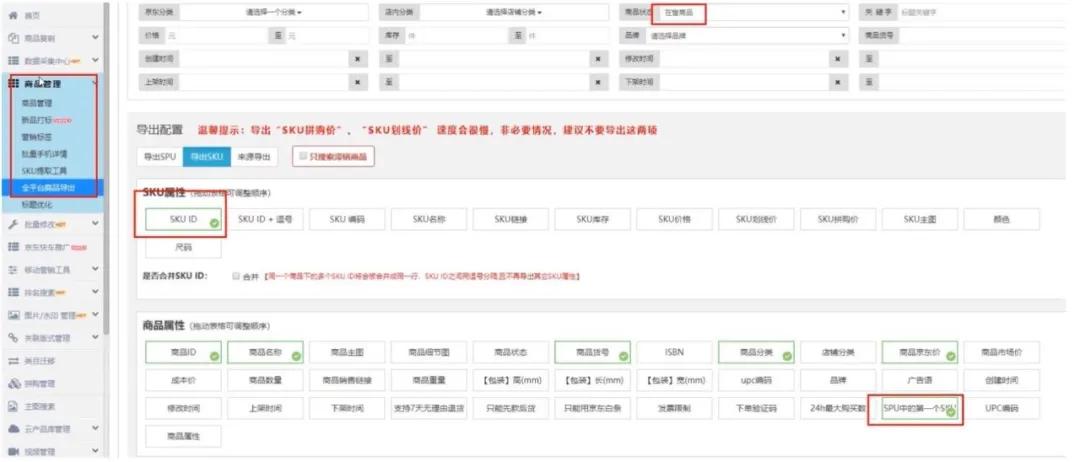Click the 批量修改 wrench icon

(x=12, y=224)
